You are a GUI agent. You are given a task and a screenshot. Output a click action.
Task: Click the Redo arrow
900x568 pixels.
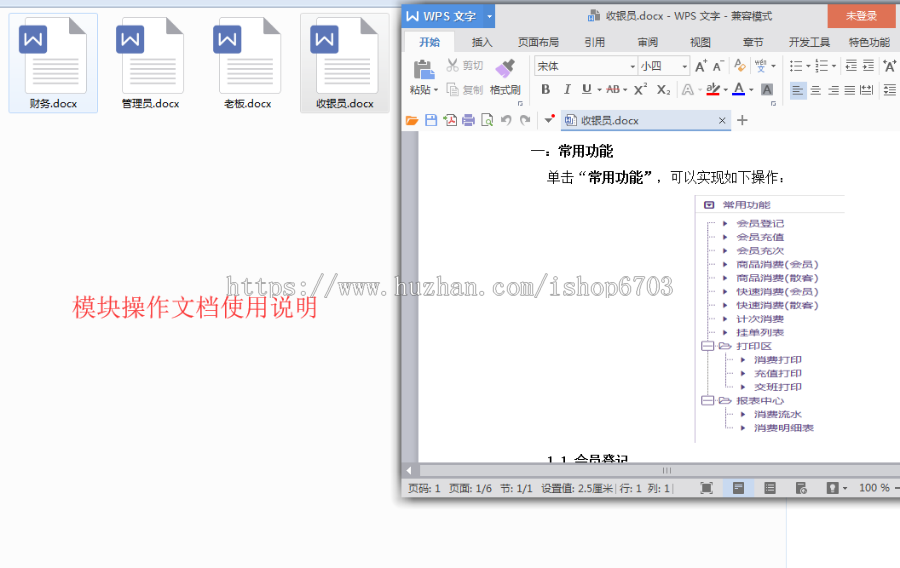(x=525, y=120)
